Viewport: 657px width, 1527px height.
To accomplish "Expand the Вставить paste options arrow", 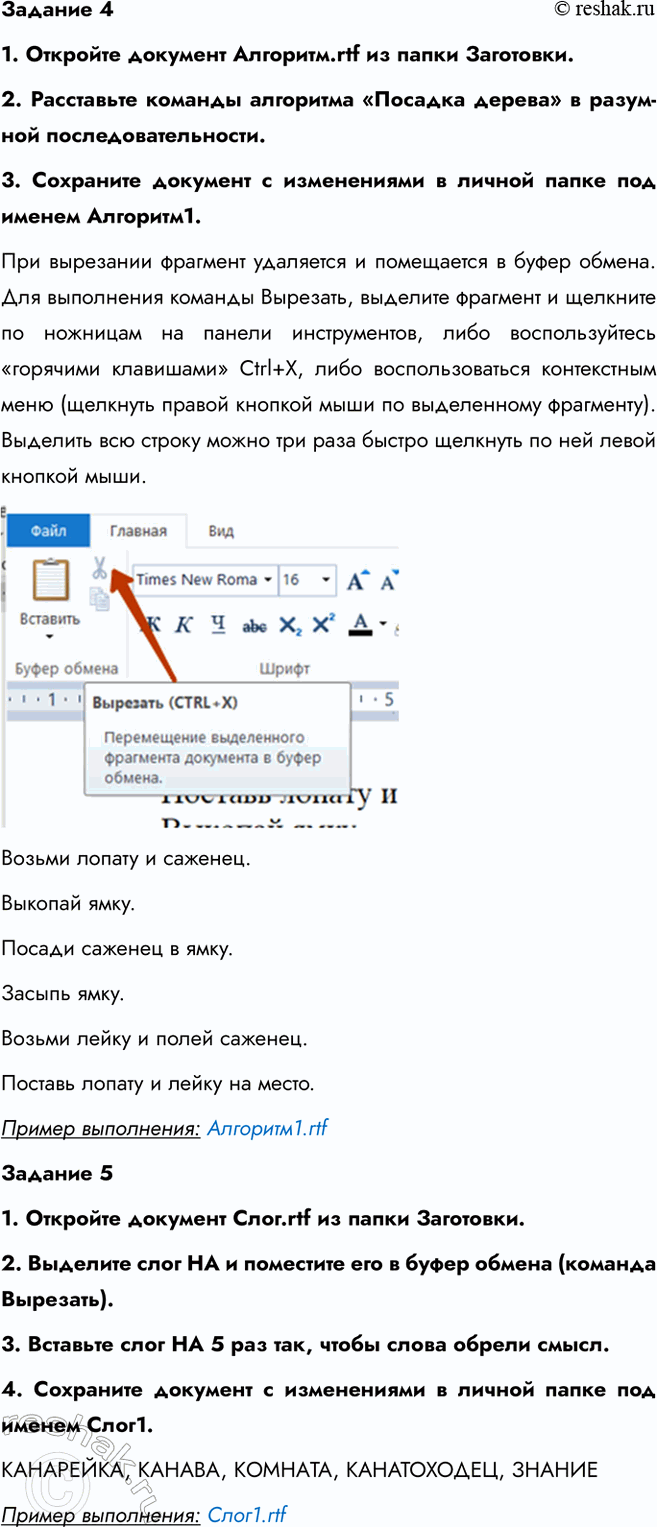I will click(50, 635).
